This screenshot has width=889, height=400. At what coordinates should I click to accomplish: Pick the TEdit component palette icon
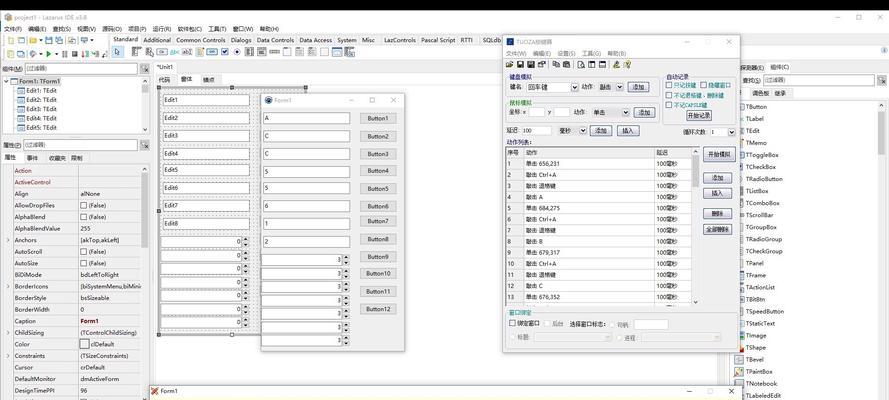pos(187,52)
